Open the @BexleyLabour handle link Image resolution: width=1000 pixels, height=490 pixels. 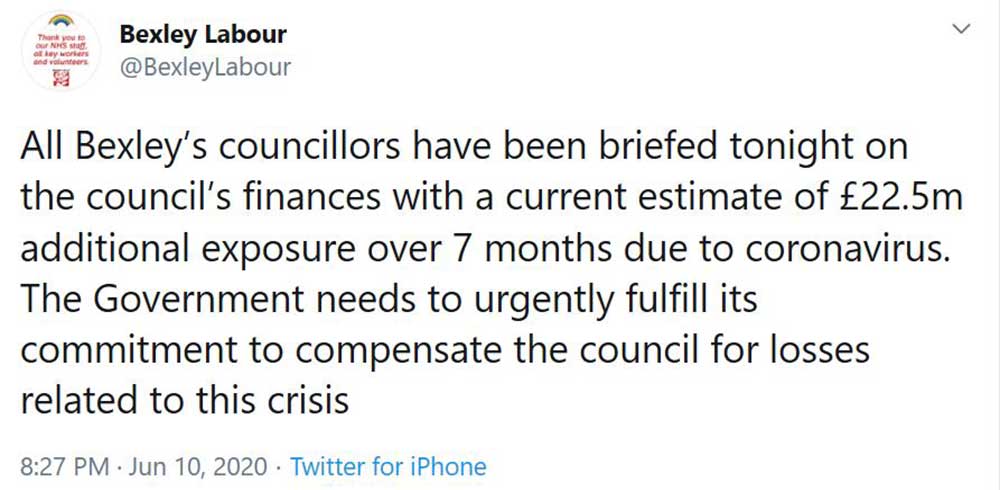click(205, 67)
